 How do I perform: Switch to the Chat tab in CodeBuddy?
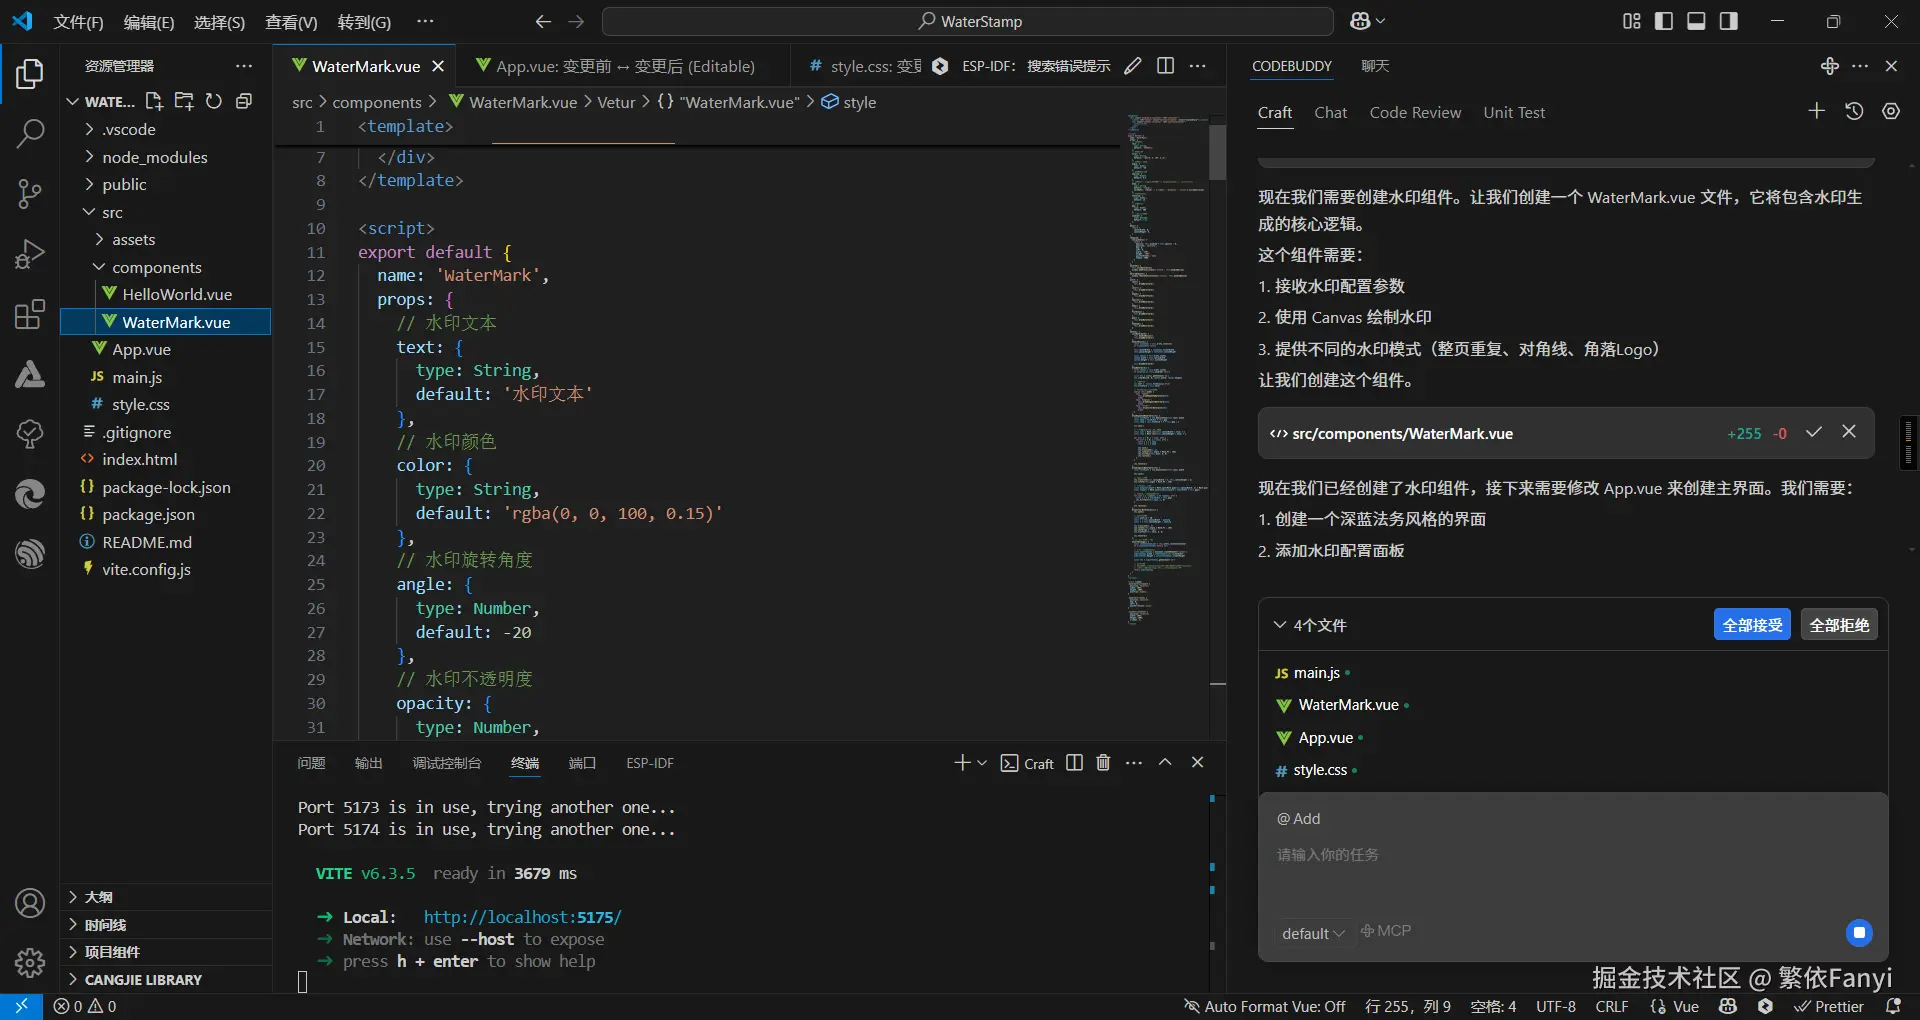[1330, 112]
